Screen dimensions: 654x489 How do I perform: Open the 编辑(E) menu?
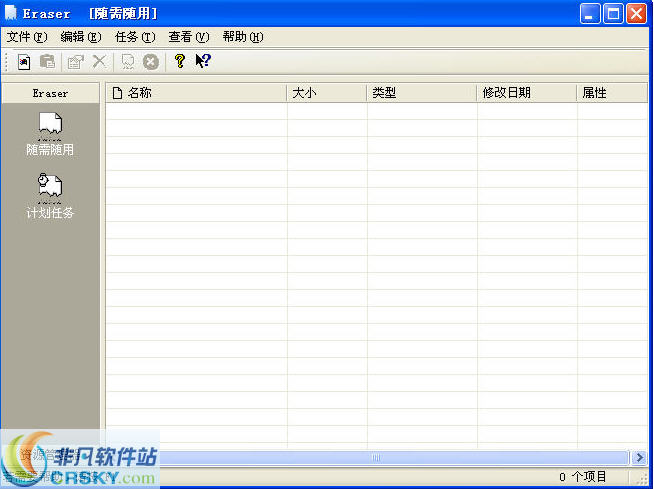pyautogui.click(x=81, y=37)
